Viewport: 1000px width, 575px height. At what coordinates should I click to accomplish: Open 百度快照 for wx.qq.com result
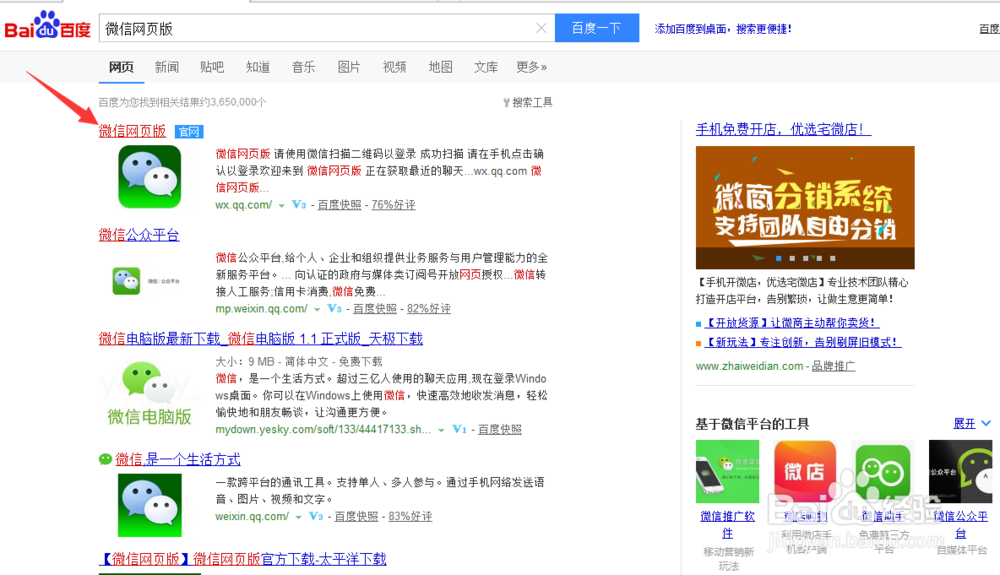(x=339, y=205)
